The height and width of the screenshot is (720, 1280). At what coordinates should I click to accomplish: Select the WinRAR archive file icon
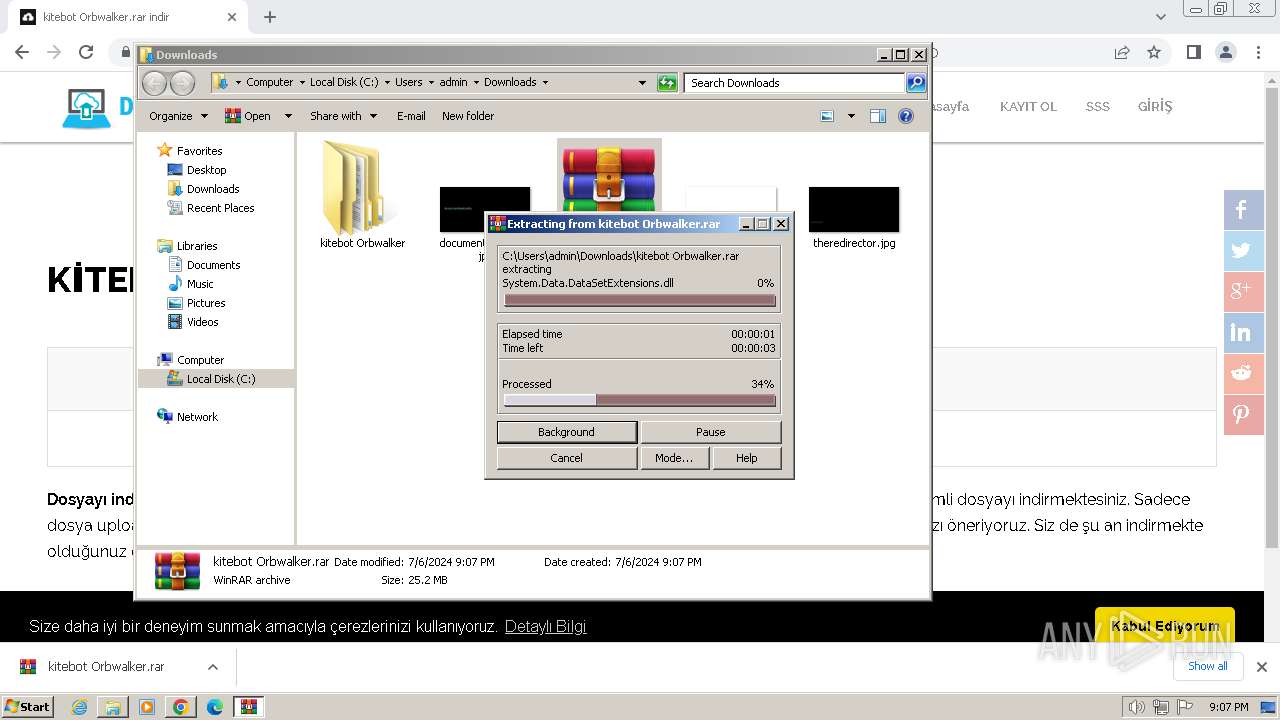609,175
